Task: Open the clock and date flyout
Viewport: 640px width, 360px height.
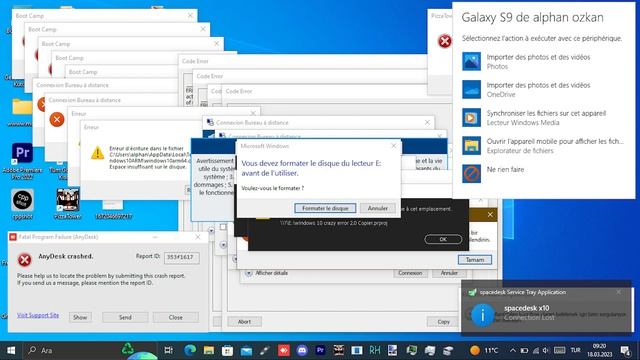Action: click(x=600, y=350)
